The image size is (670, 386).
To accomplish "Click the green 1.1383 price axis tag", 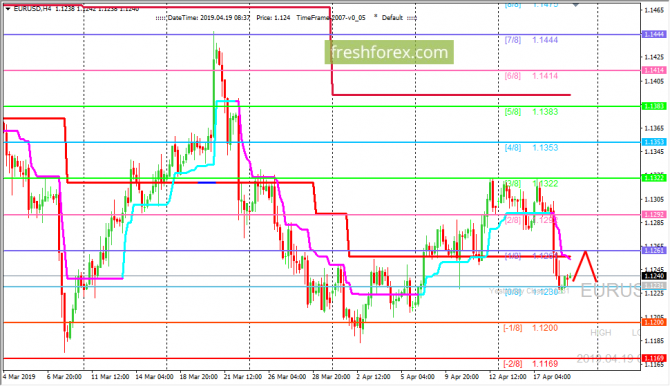I will pos(654,106).
